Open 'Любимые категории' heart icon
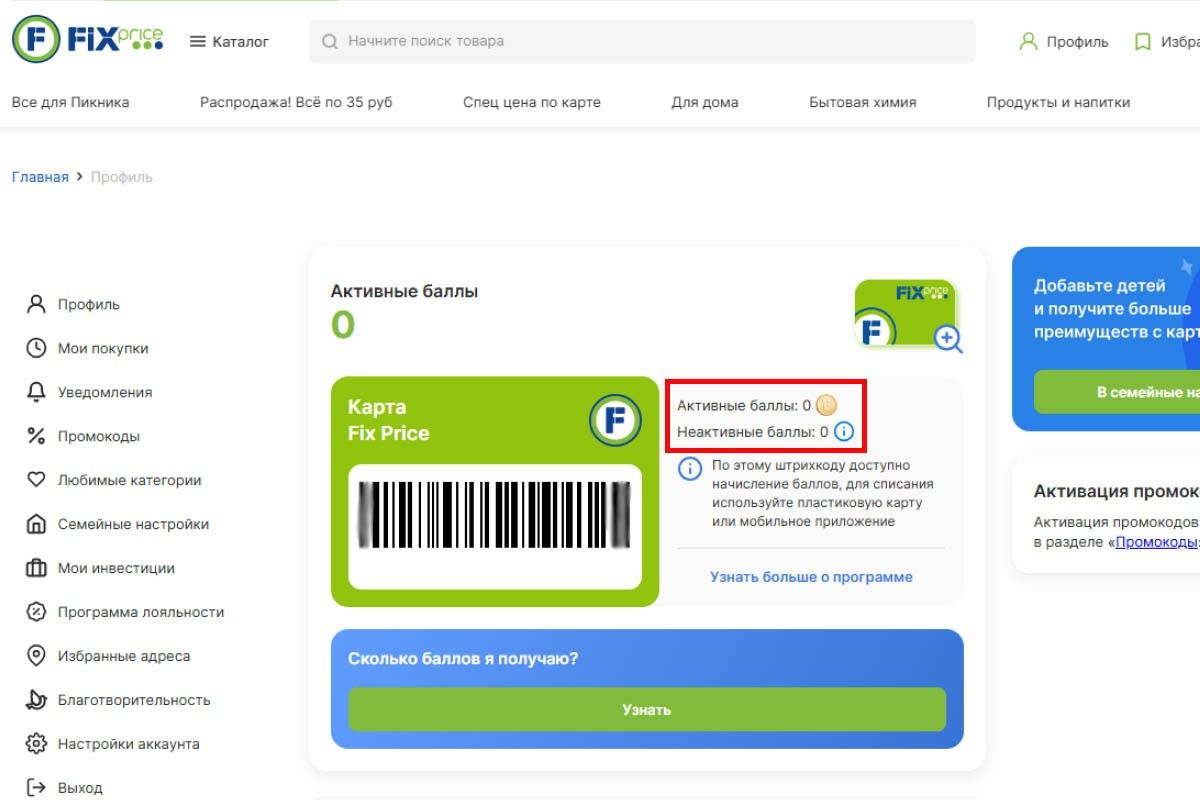1200x800 pixels. (x=36, y=480)
